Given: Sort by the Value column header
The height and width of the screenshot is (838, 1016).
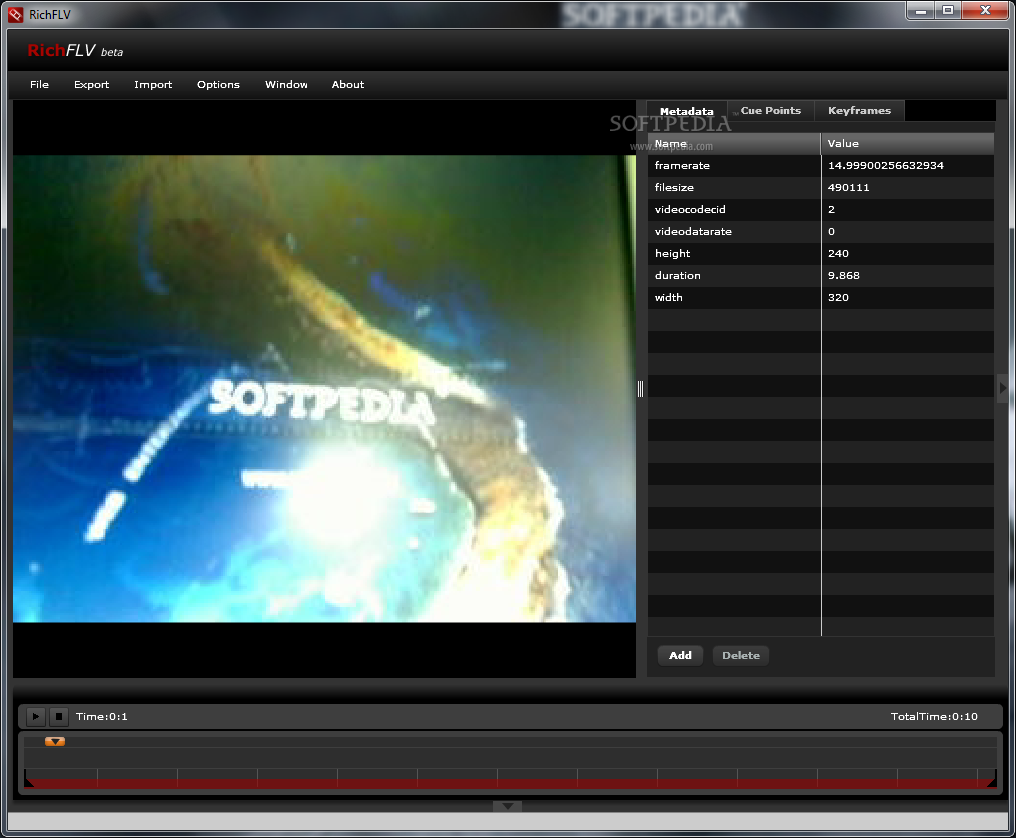Looking at the screenshot, I should [908, 143].
